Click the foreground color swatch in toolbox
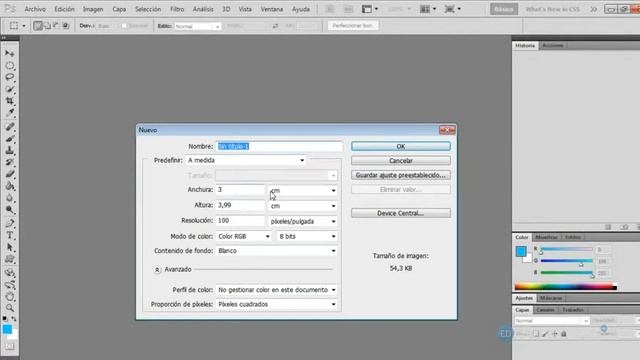The width and height of the screenshot is (640, 360). click(x=7, y=329)
